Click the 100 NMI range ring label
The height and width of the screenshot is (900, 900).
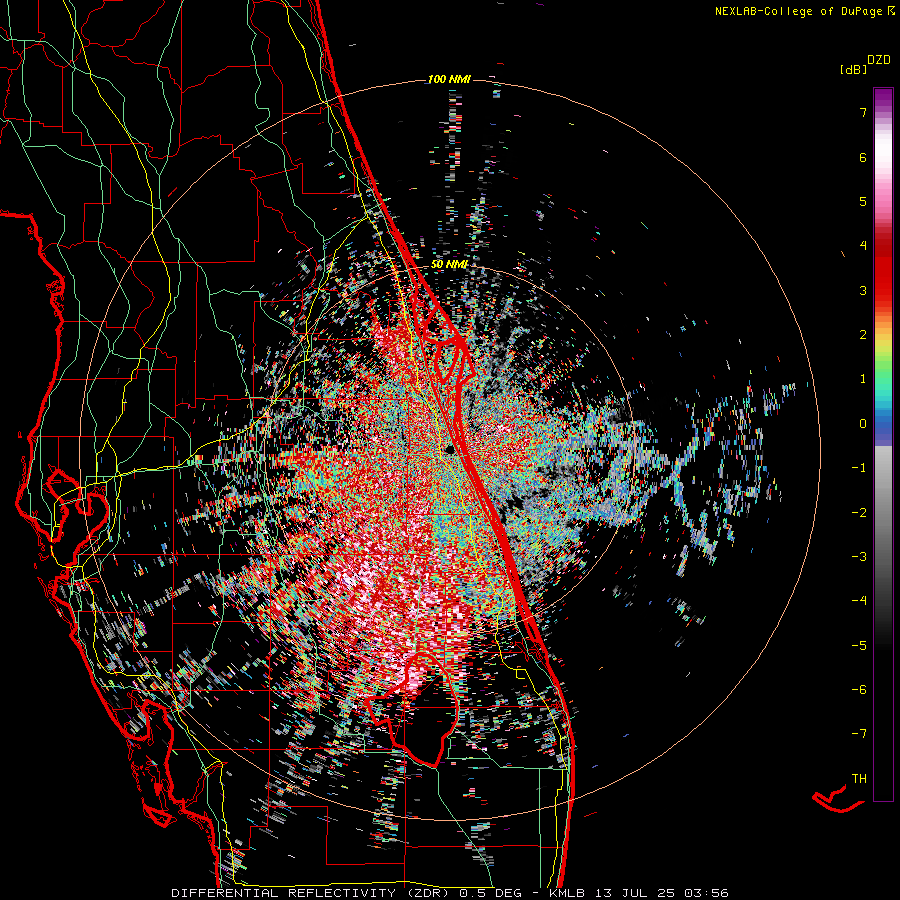(449, 79)
